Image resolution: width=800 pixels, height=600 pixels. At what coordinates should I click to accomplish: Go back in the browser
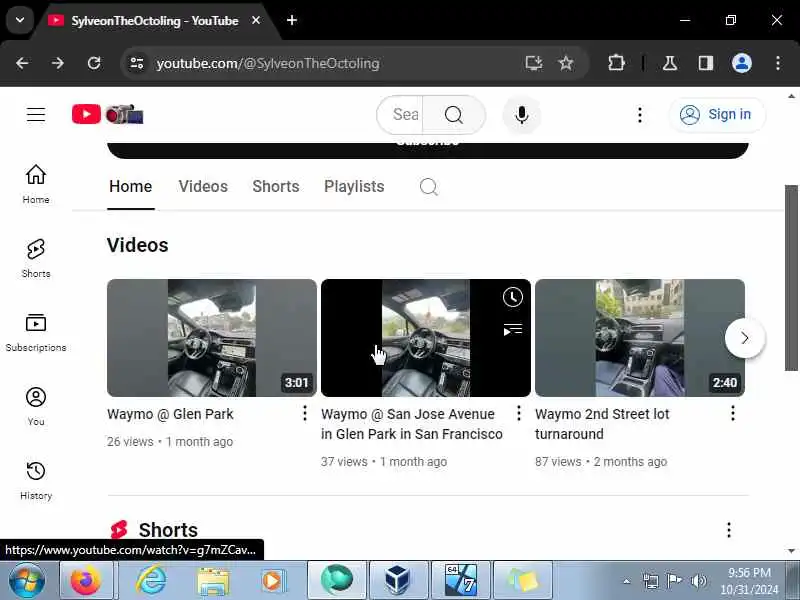click(x=22, y=63)
